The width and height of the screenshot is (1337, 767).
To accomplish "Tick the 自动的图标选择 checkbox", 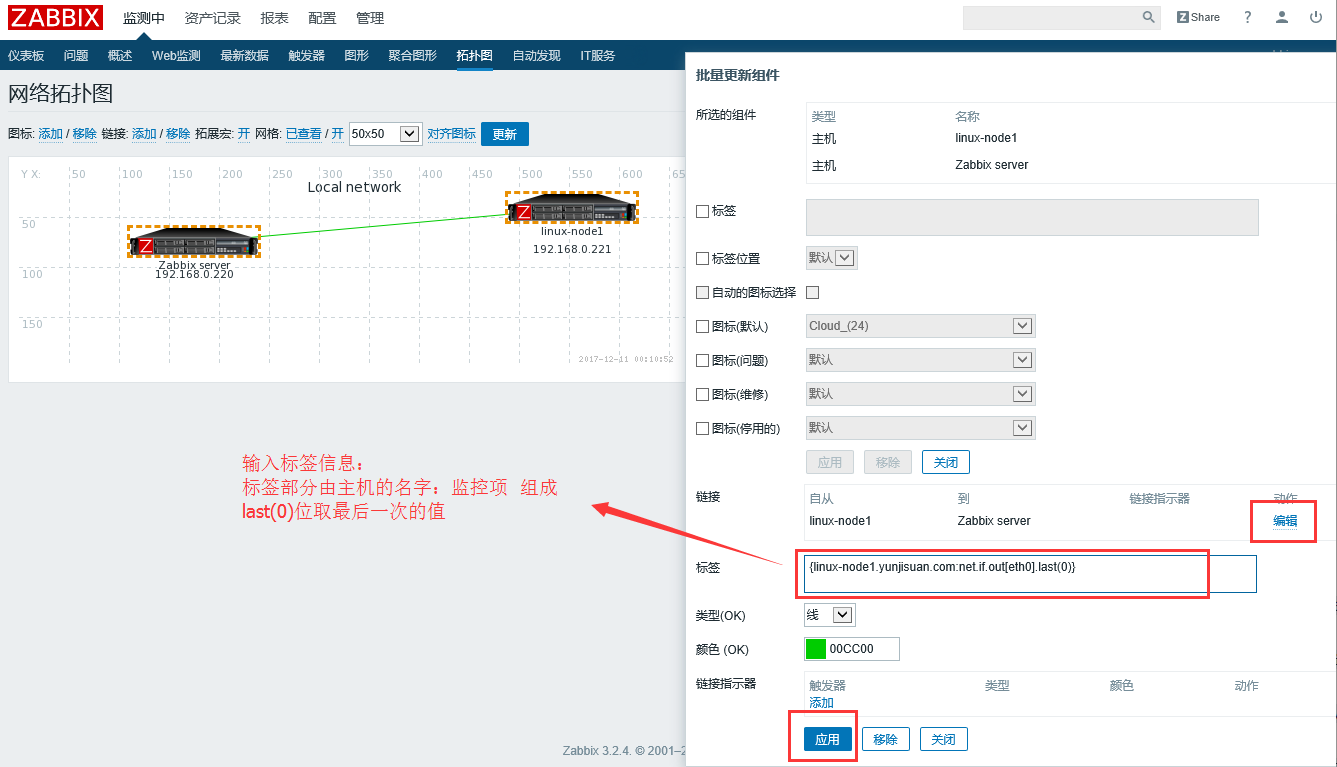I will point(702,292).
